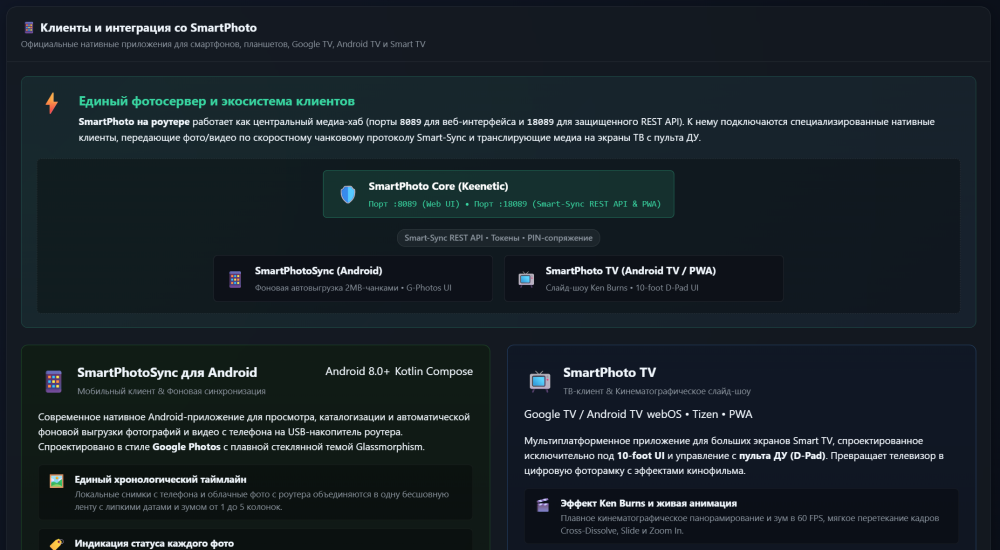
Task: Click the tag icon beside Индикация статуса каждого фото
Action: 57,544
